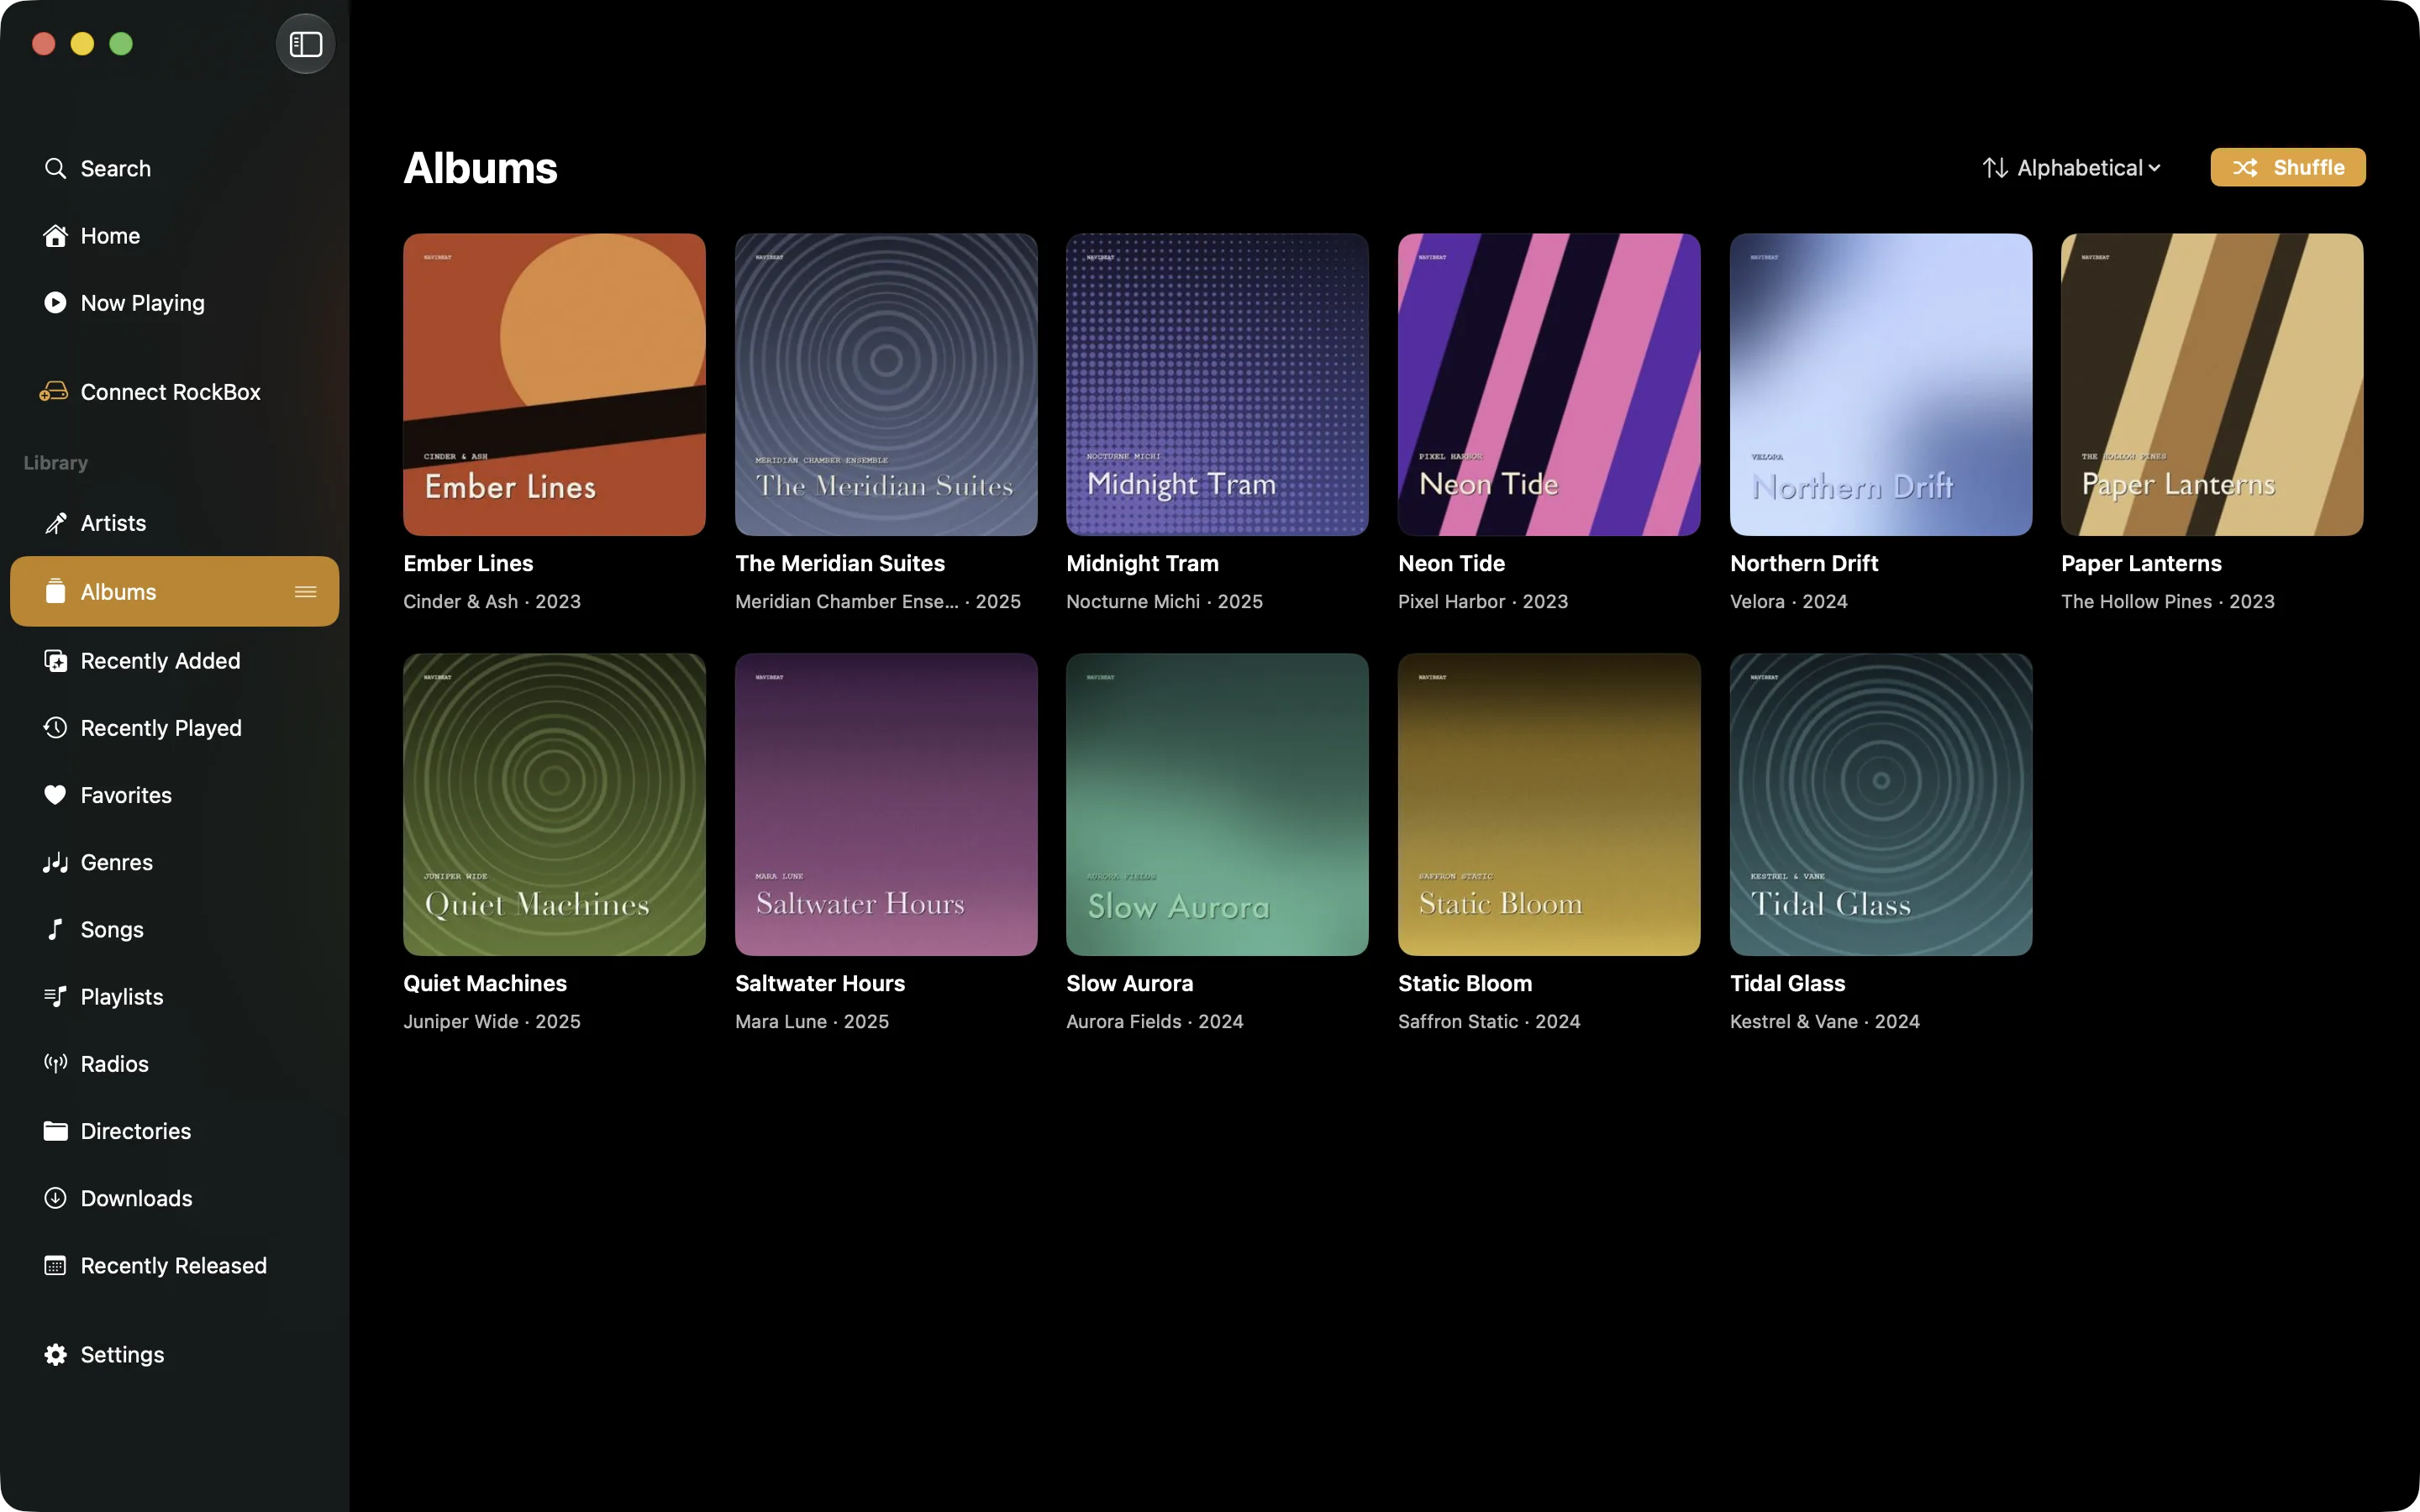Click the Connect RockBox device icon
The height and width of the screenshot is (1512, 2420).
pyautogui.click(x=54, y=391)
